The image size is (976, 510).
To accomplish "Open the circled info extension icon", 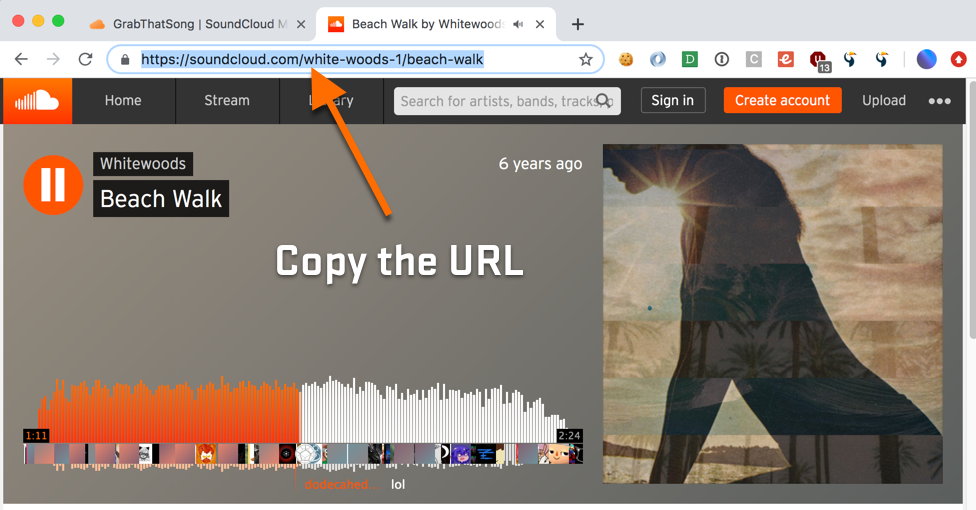I will pos(721,59).
